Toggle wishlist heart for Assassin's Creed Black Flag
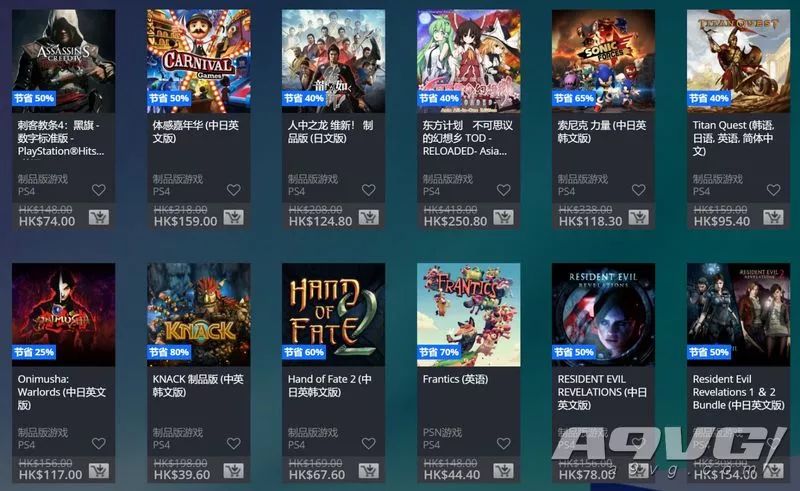The width and height of the screenshot is (800, 491). [98, 190]
